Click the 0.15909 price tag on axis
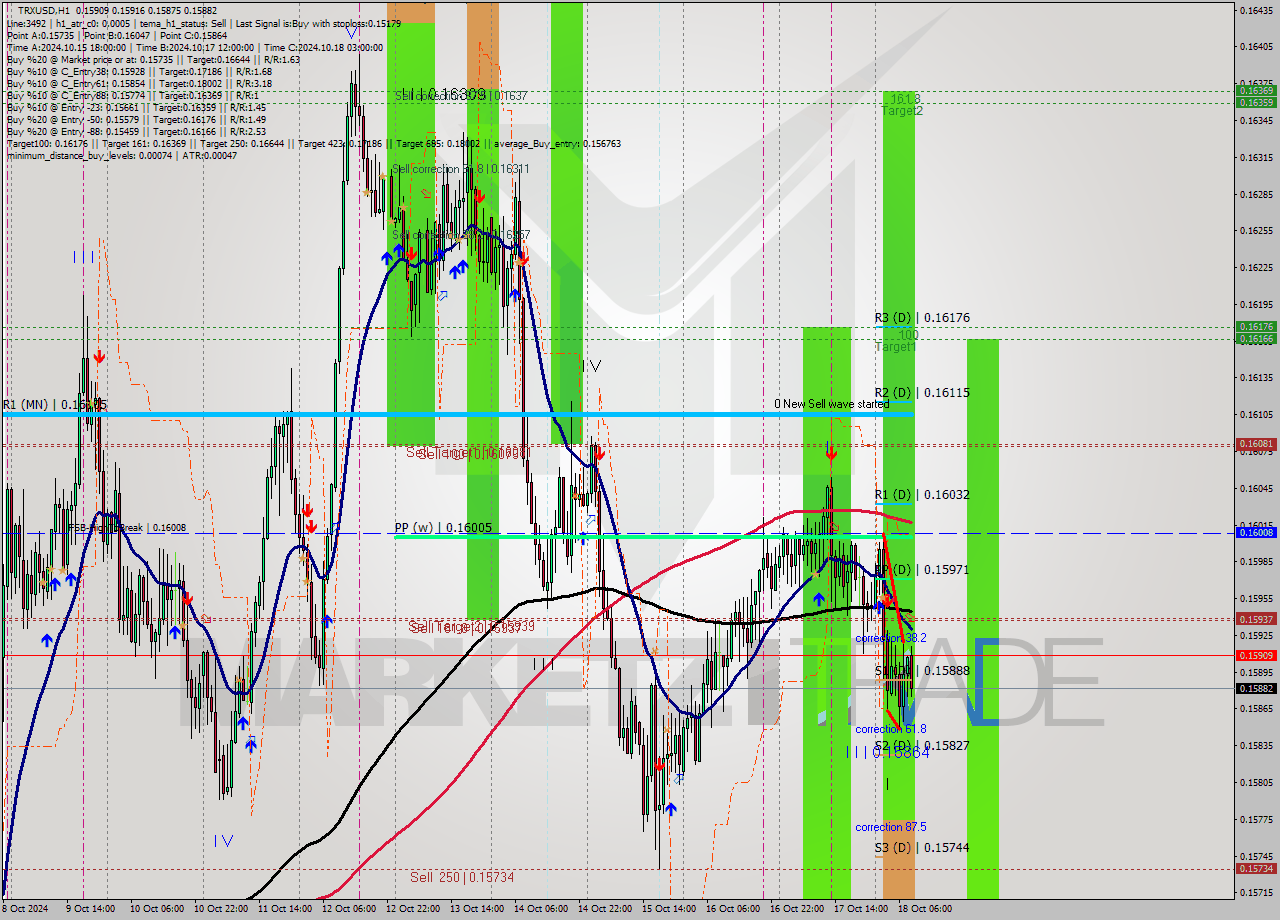Screen dimensions: 1280x920 point(1256,656)
